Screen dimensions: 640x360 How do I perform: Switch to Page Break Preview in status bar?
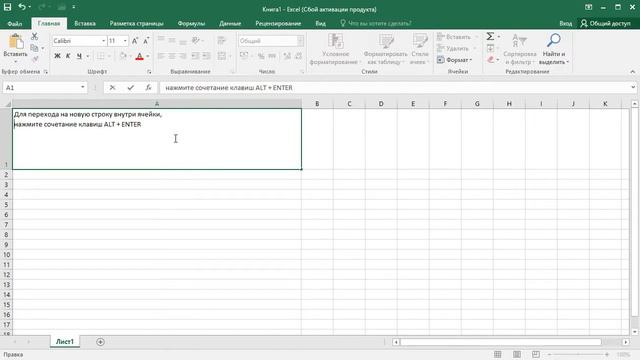536,354
